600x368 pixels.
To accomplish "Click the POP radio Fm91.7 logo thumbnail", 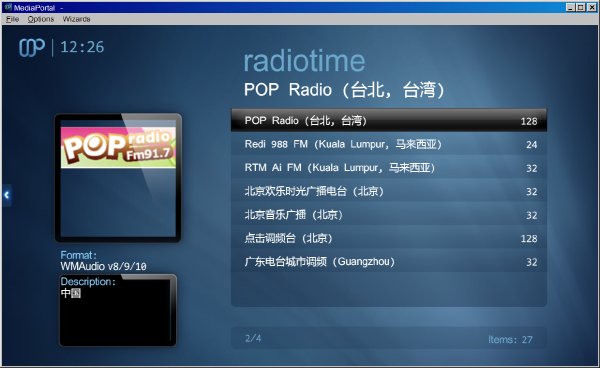I will pos(118,148).
